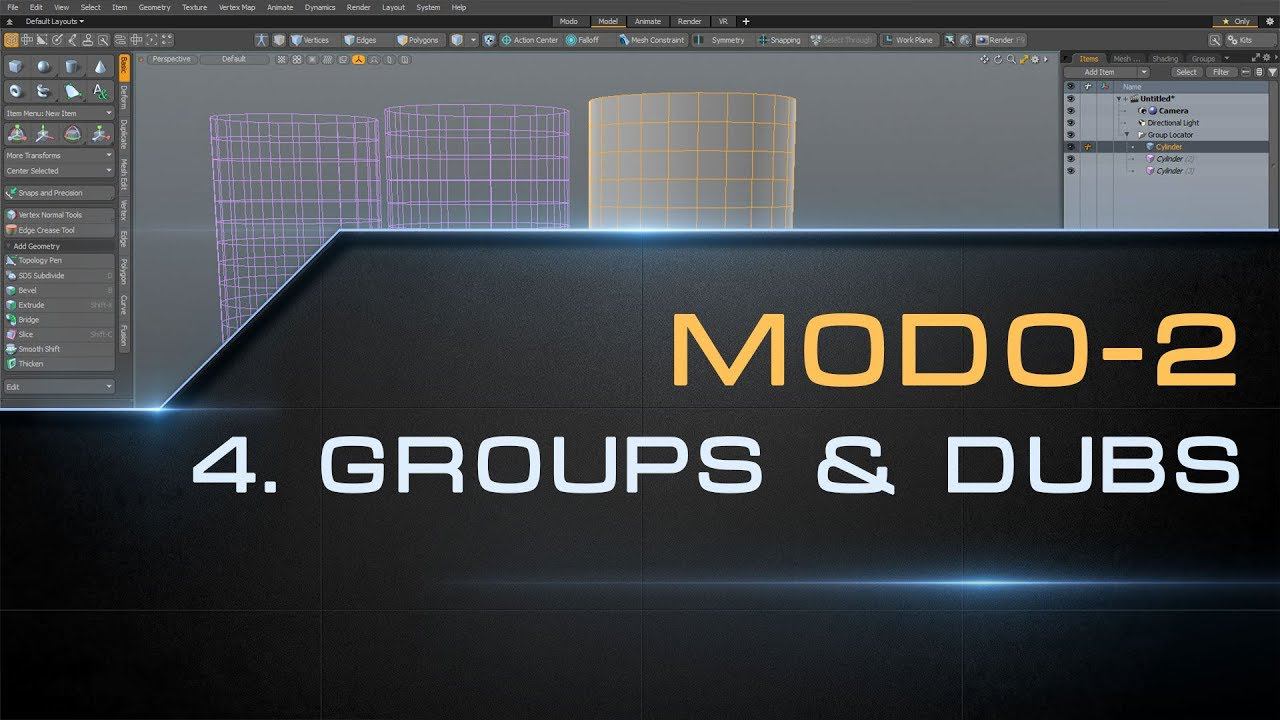Select the Text tool icon

pyautogui.click(x=101, y=91)
